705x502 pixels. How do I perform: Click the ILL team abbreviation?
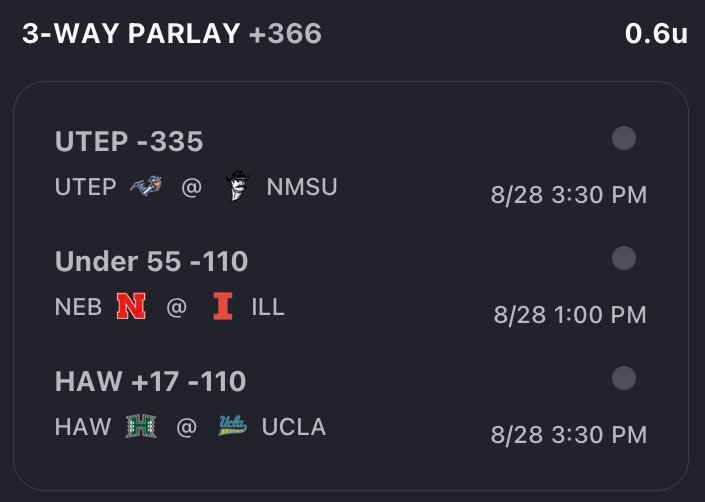(x=268, y=307)
